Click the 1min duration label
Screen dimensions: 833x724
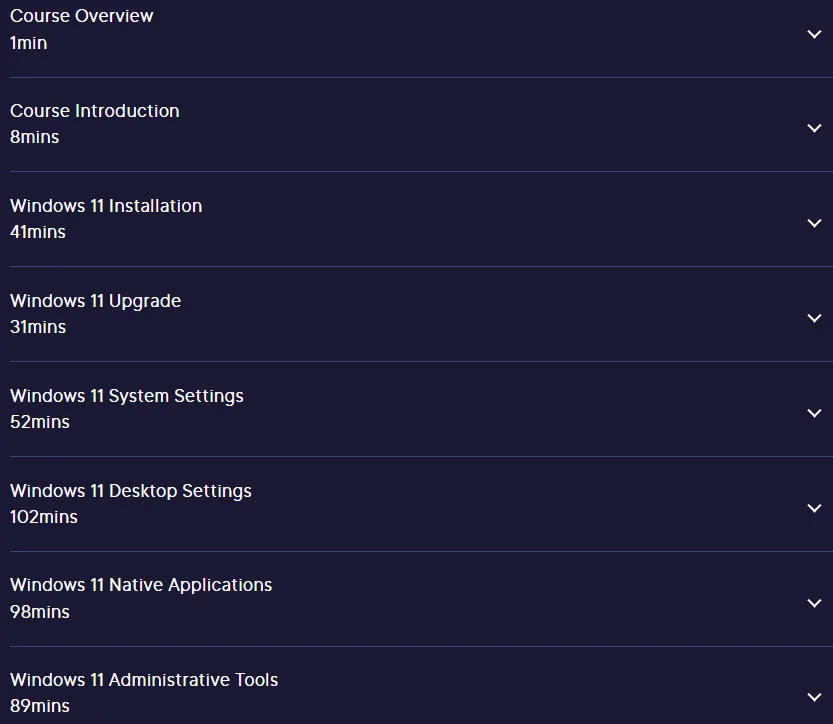(x=29, y=43)
